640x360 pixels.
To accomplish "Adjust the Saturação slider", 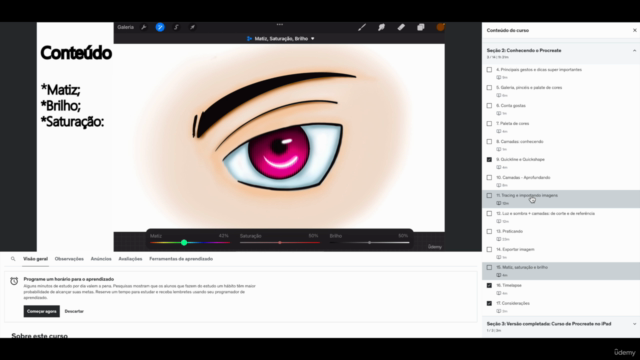I will (x=280, y=242).
